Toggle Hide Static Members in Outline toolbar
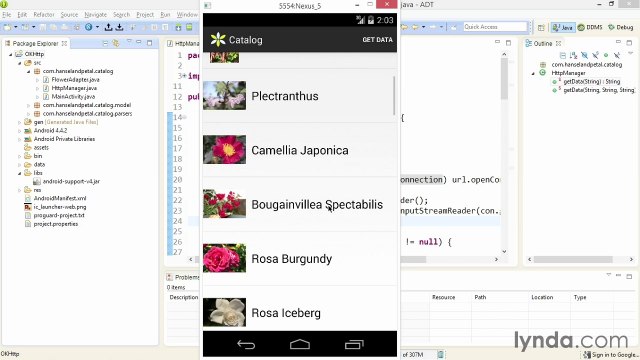 pyautogui.click(x=595, y=55)
